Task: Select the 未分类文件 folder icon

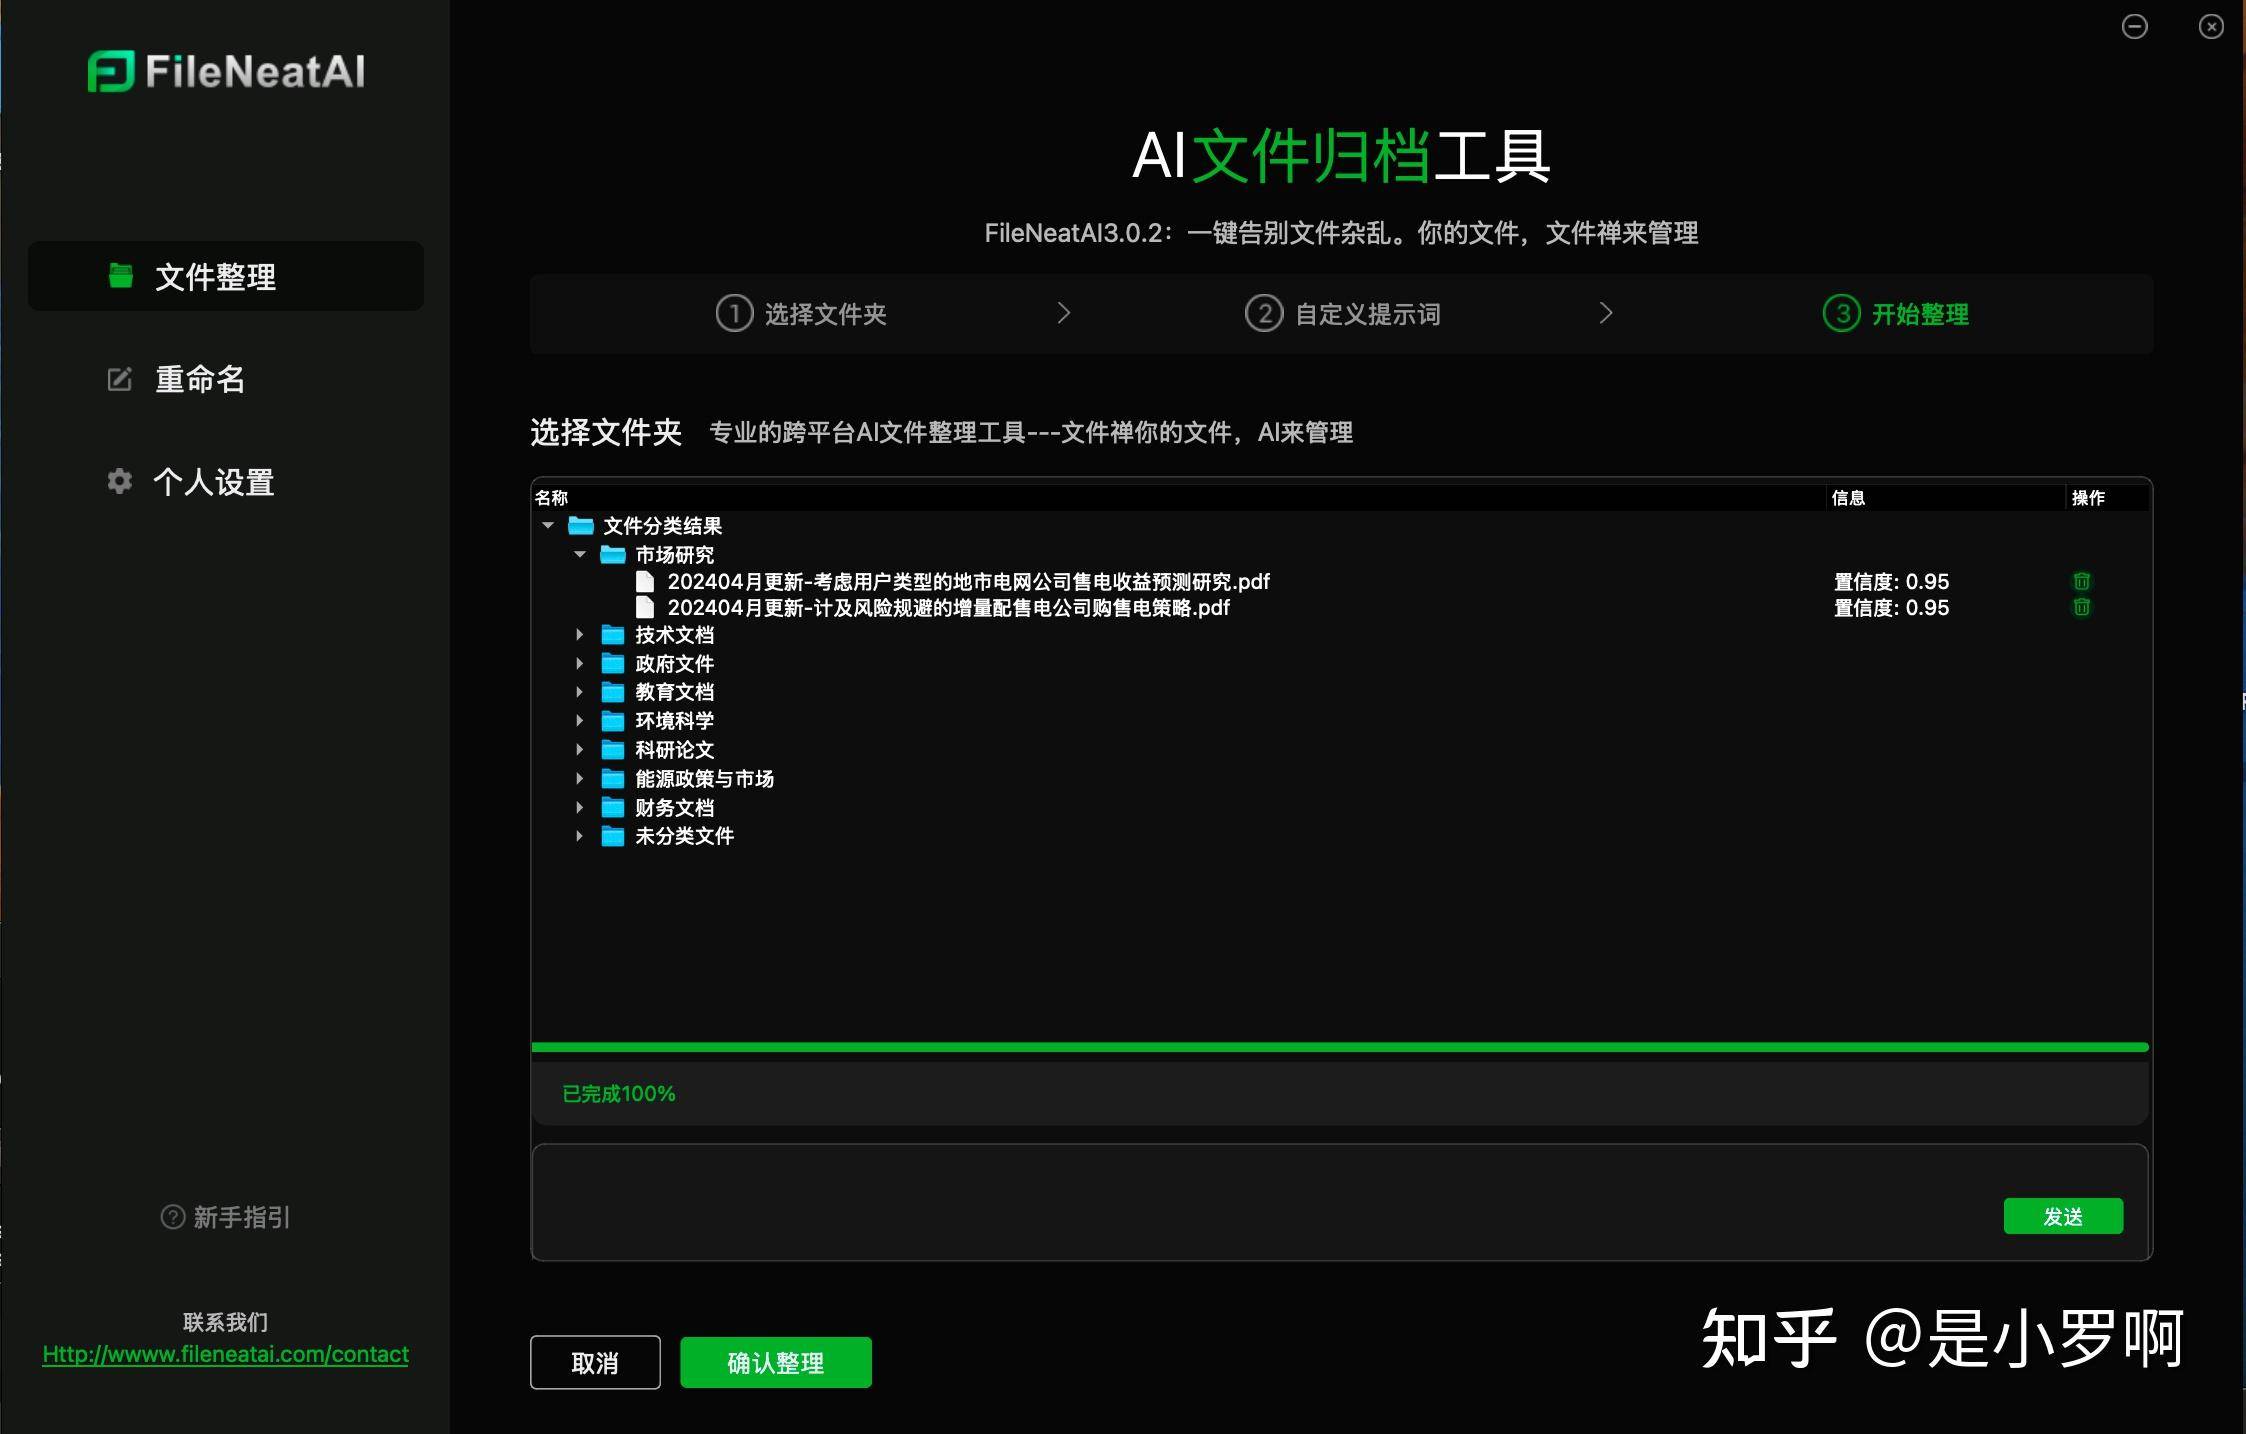Action: 613,836
